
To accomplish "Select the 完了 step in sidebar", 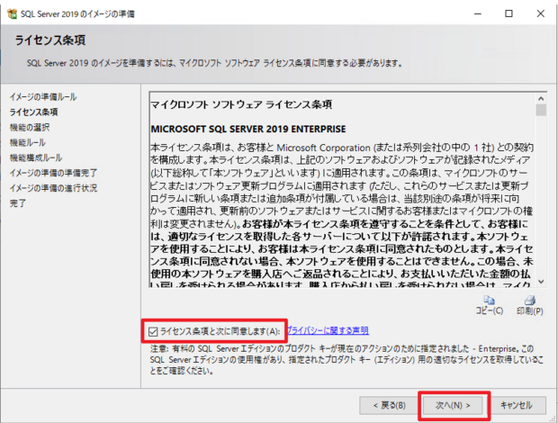I will point(17,203).
